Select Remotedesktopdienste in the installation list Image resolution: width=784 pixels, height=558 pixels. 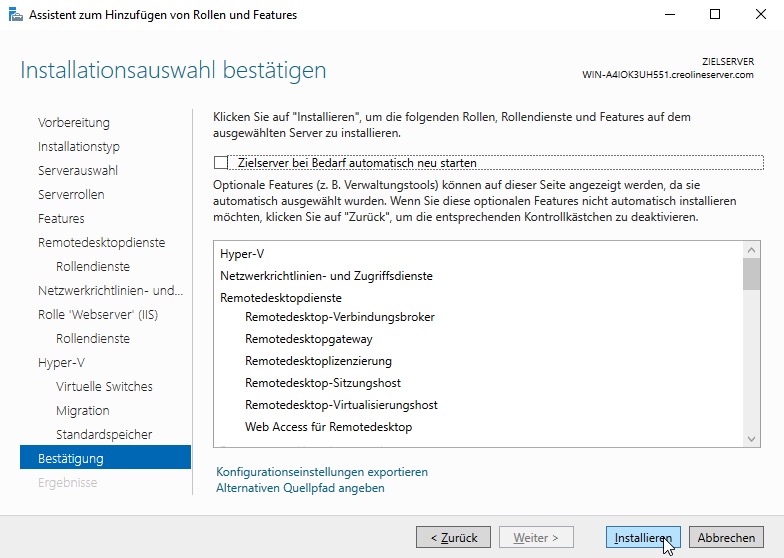coord(280,298)
